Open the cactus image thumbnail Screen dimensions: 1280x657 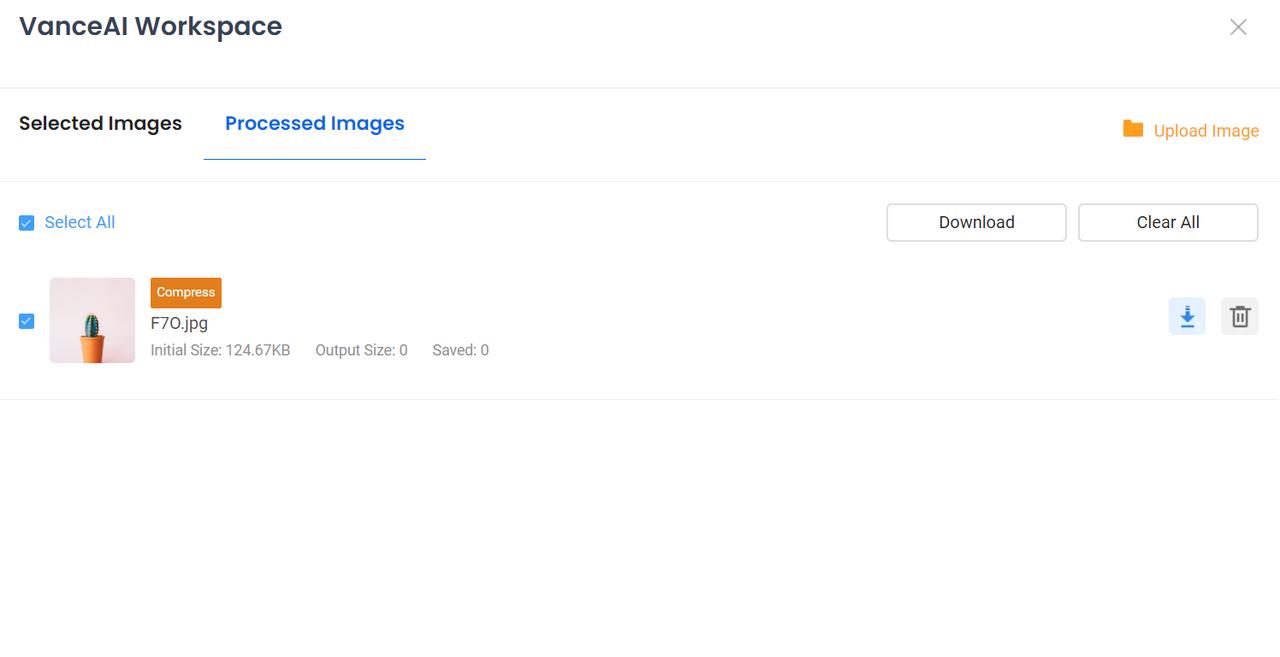92,320
